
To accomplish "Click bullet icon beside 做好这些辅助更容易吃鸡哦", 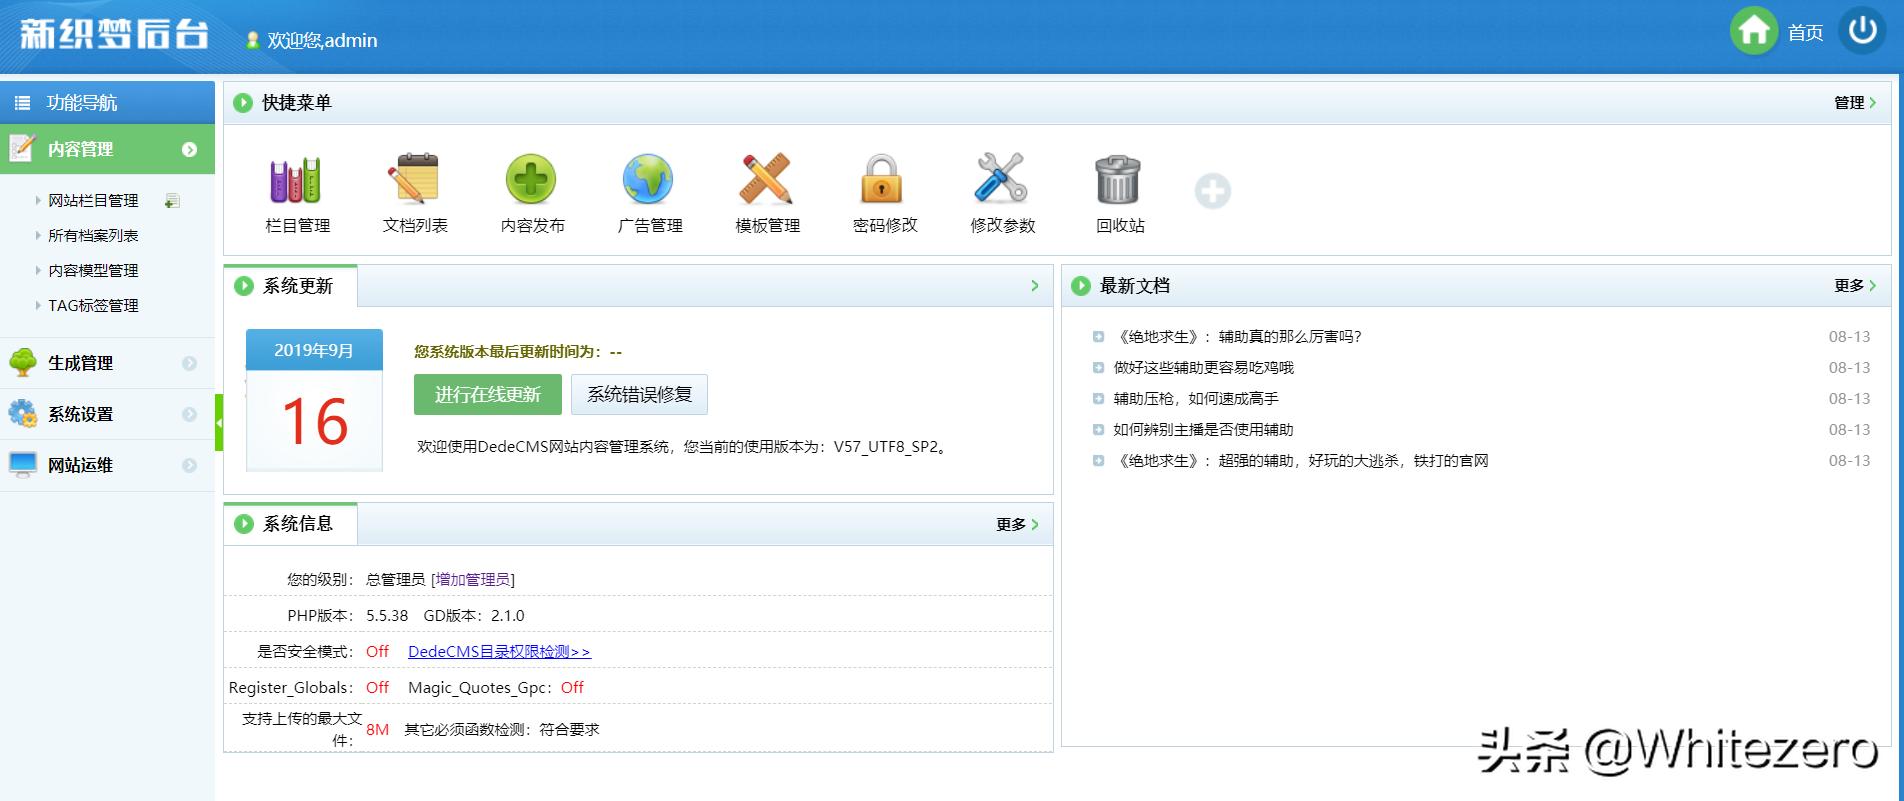I will (1098, 368).
